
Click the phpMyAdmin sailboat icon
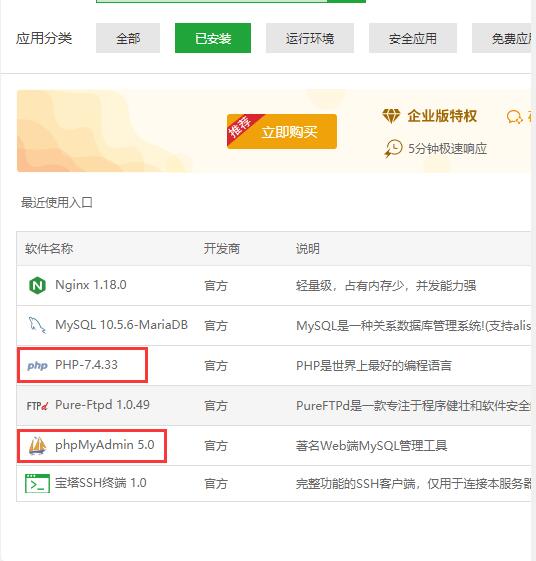click(38, 445)
